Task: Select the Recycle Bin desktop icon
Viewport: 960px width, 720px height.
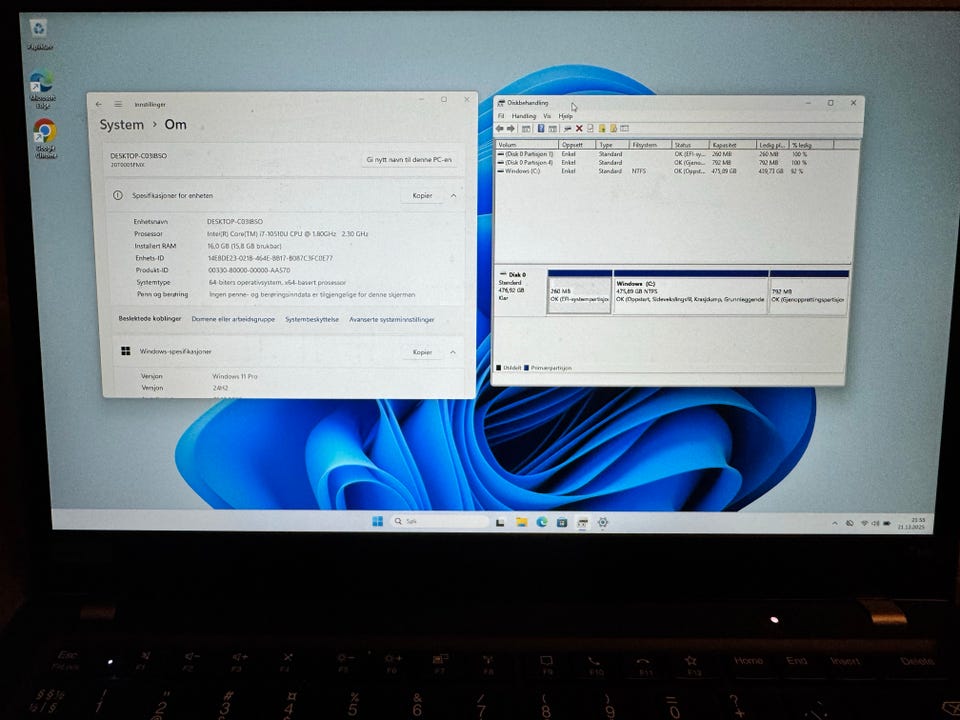Action: coord(39,30)
